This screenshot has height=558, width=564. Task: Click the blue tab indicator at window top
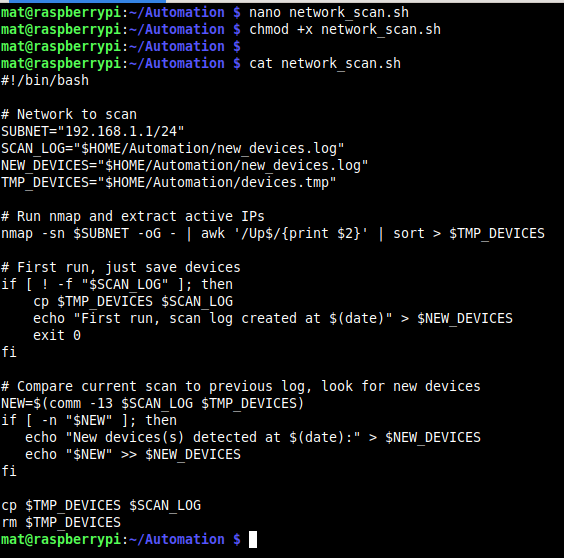pyautogui.click(x=87, y=1)
